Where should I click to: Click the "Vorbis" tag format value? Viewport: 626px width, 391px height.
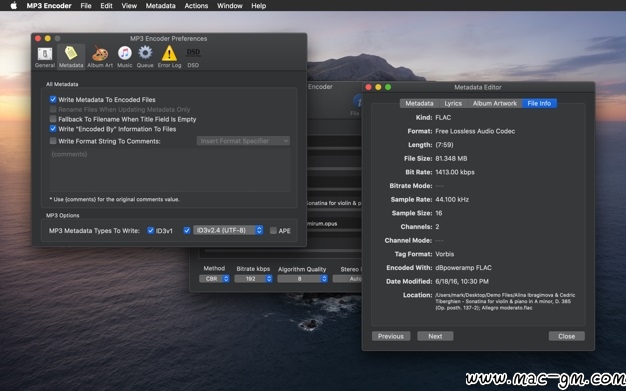click(445, 254)
